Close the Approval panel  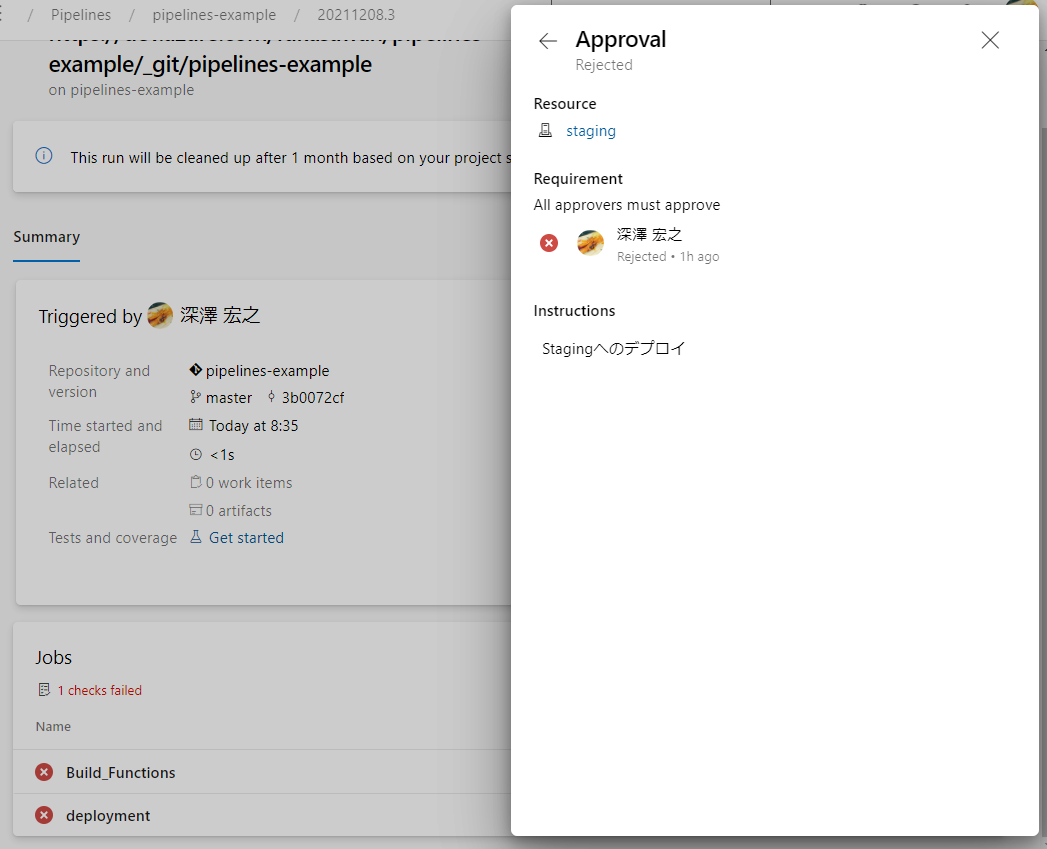coord(990,40)
